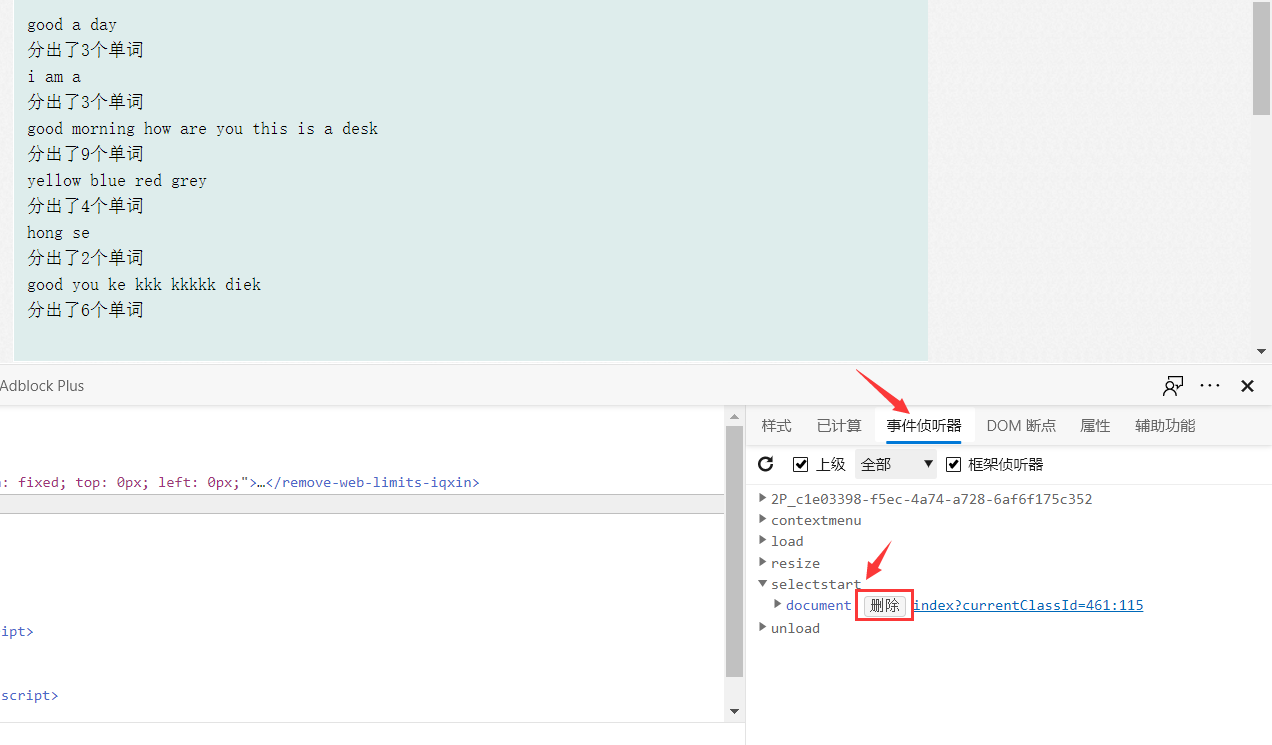Click the text '分出了9个单词'
Image resolution: width=1272 pixels, height=745 pixels.
click(86, 154)
